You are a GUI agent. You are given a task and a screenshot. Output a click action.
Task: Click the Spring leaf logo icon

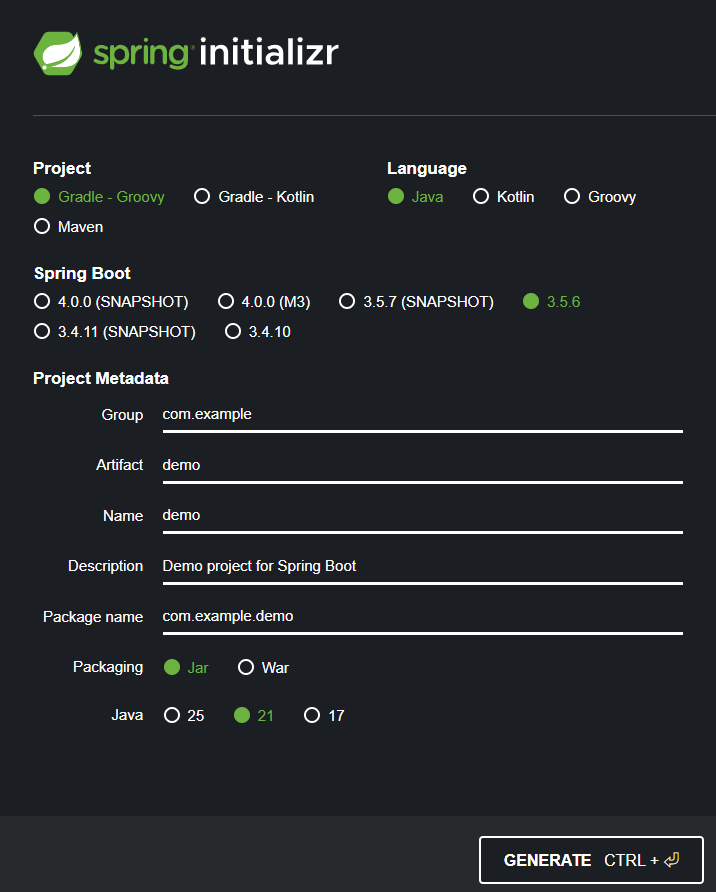pyautogui.click(x=57, y=53)
